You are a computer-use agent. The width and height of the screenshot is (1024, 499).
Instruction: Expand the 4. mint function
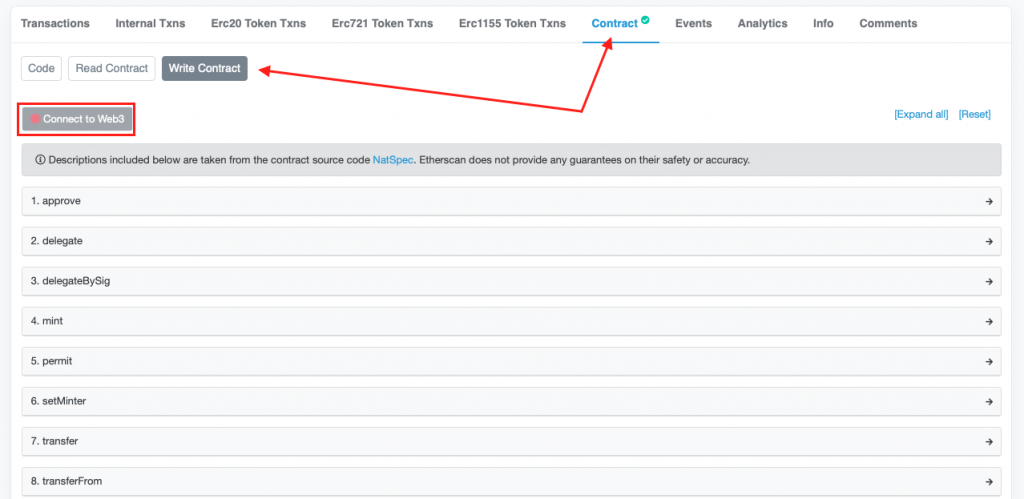click(x=511, y=321)
